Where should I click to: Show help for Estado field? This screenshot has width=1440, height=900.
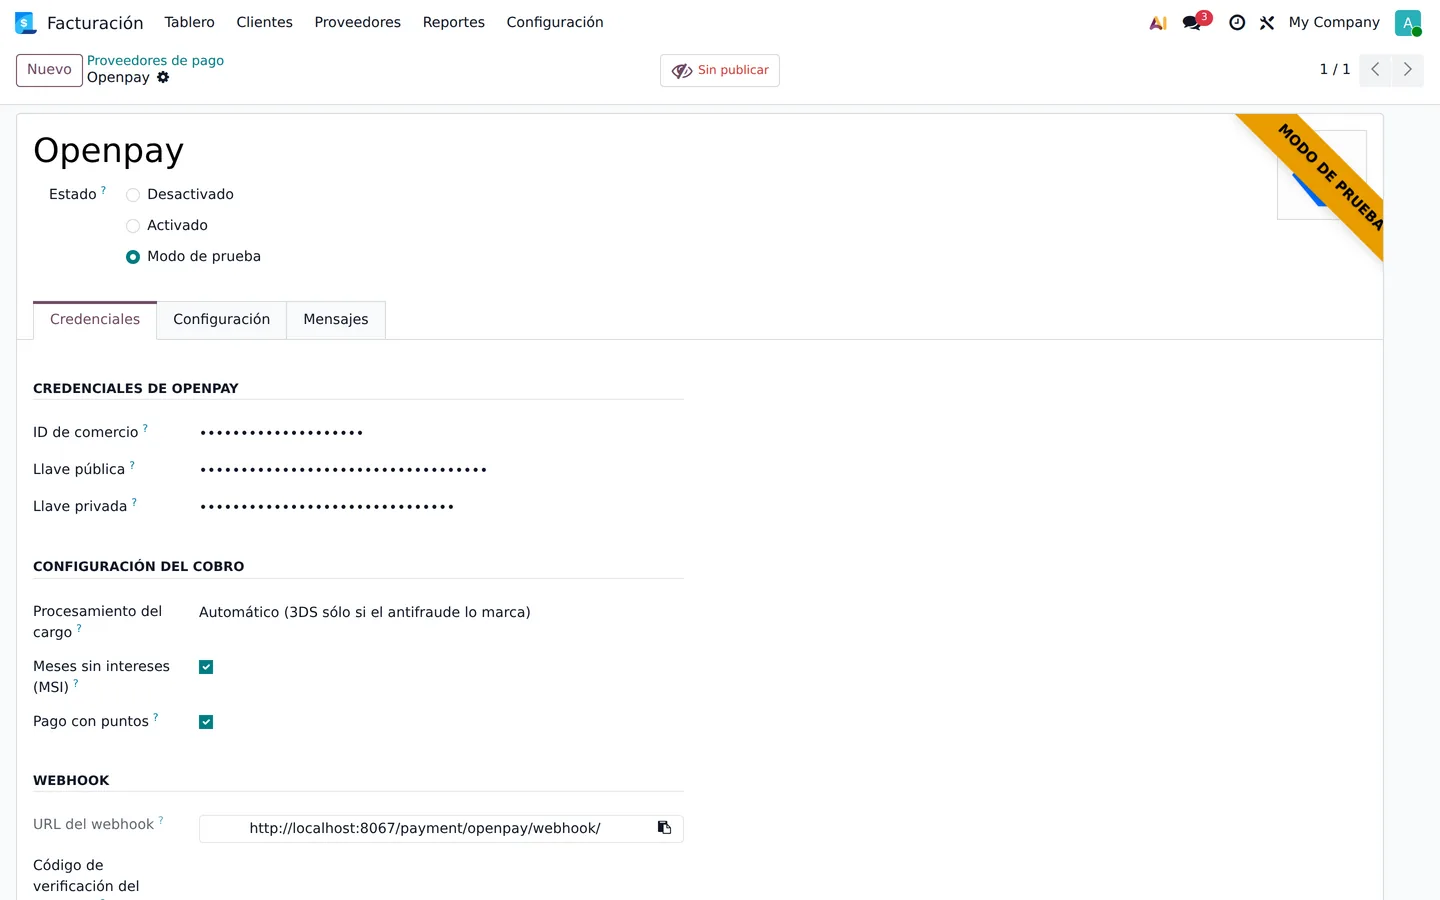coord(103,190)
